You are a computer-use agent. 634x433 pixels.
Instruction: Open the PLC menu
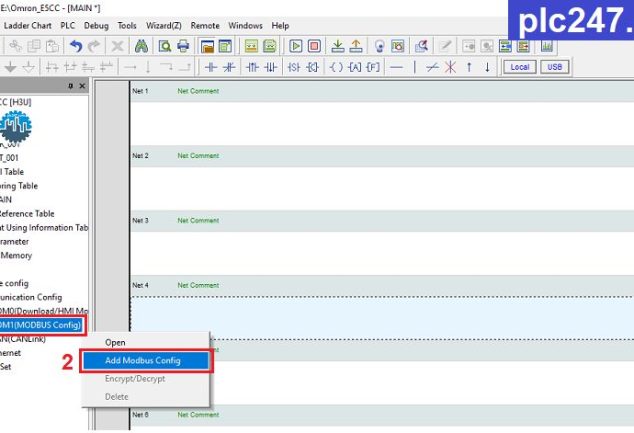coord(68,25)
